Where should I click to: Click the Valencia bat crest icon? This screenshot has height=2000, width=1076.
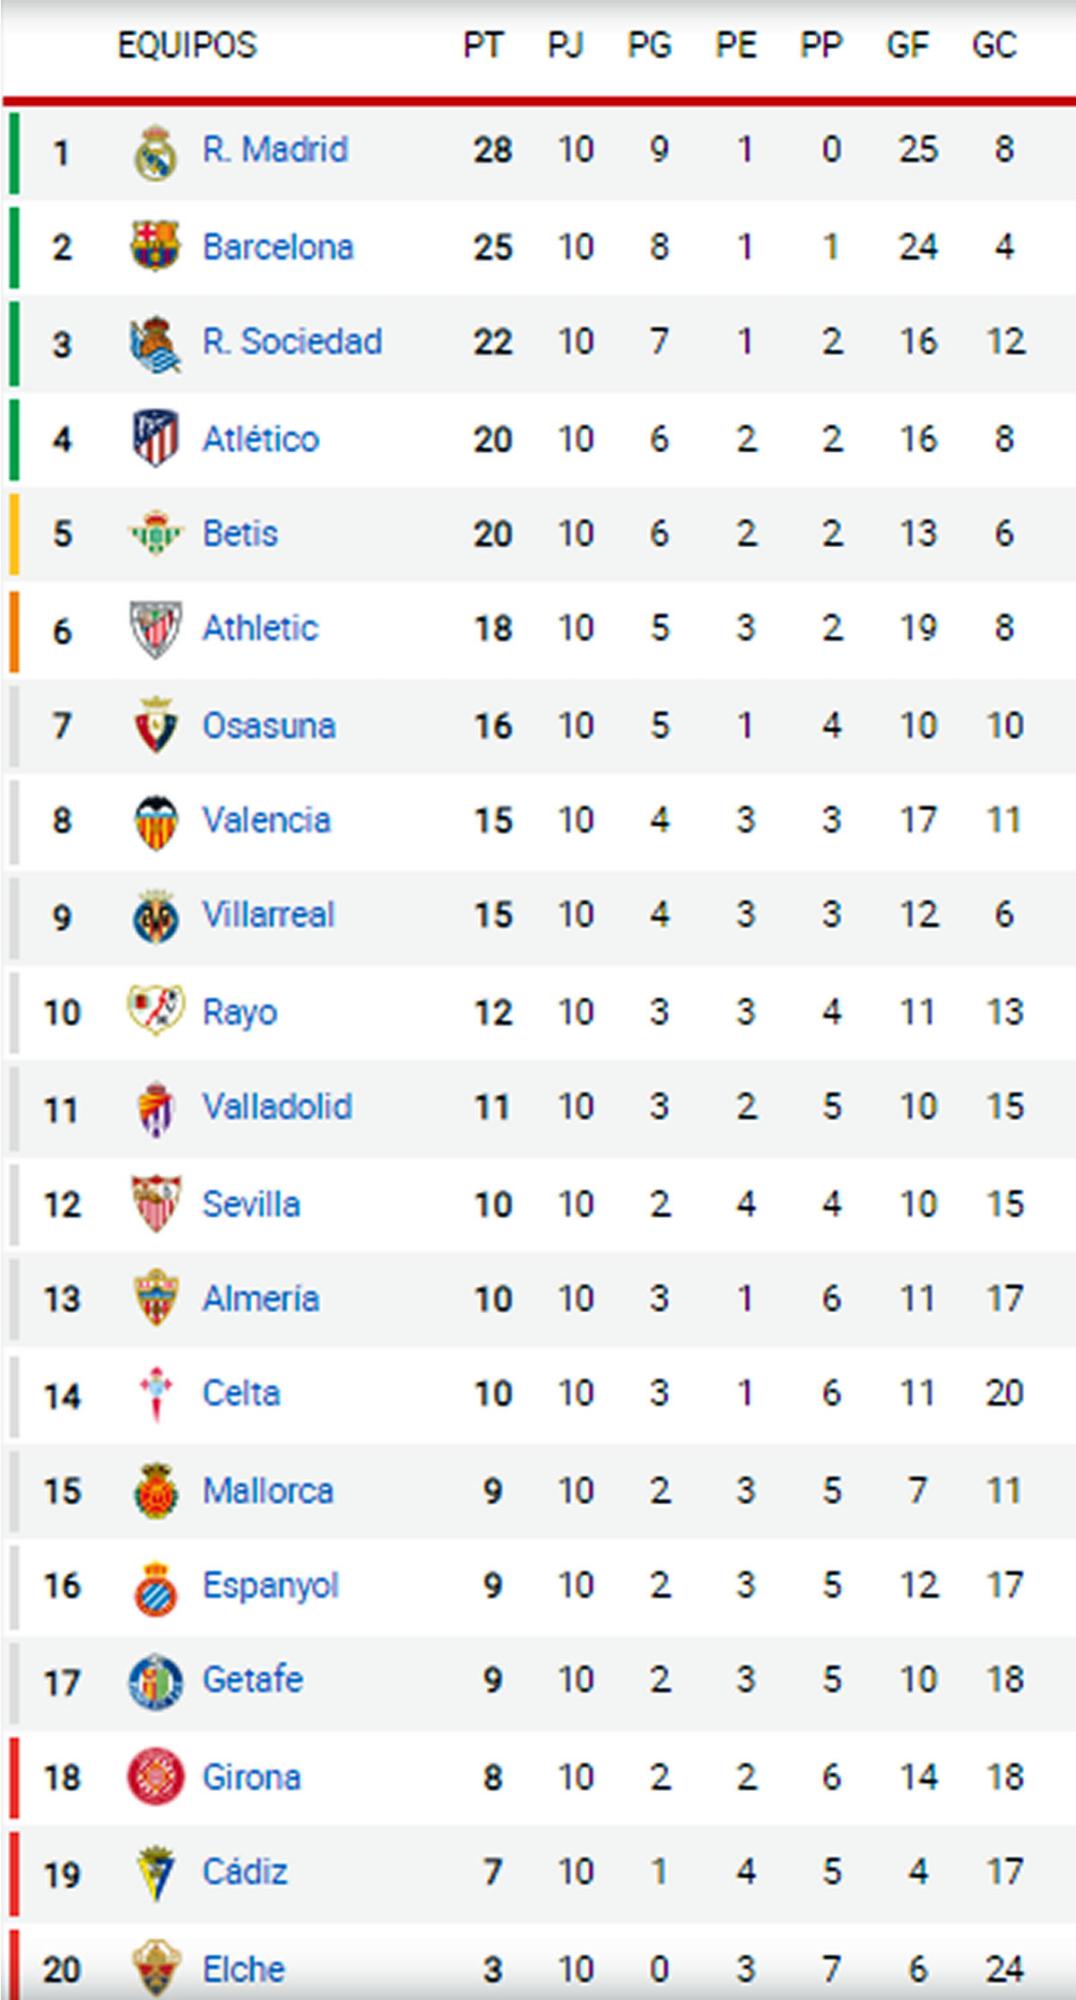click(x=155, y=821)
